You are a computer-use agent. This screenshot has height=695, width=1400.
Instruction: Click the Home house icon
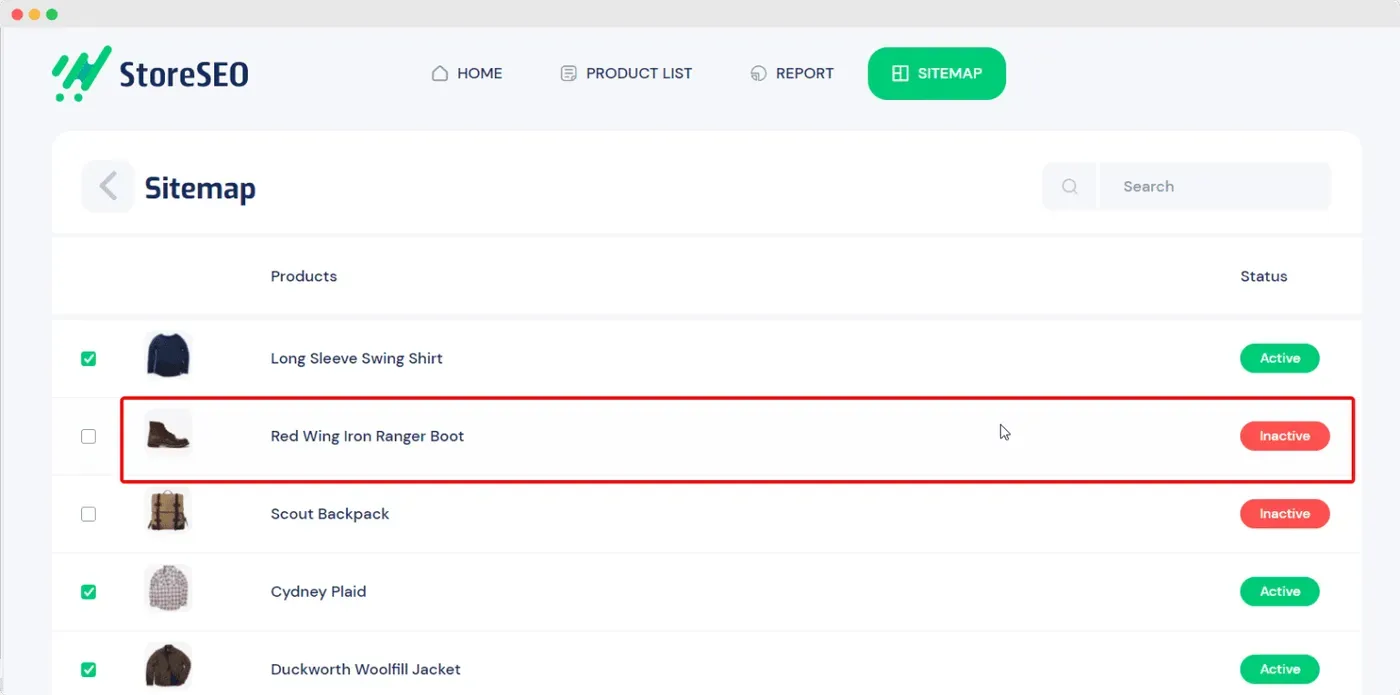pyautogui.click(x=439, y=73)
